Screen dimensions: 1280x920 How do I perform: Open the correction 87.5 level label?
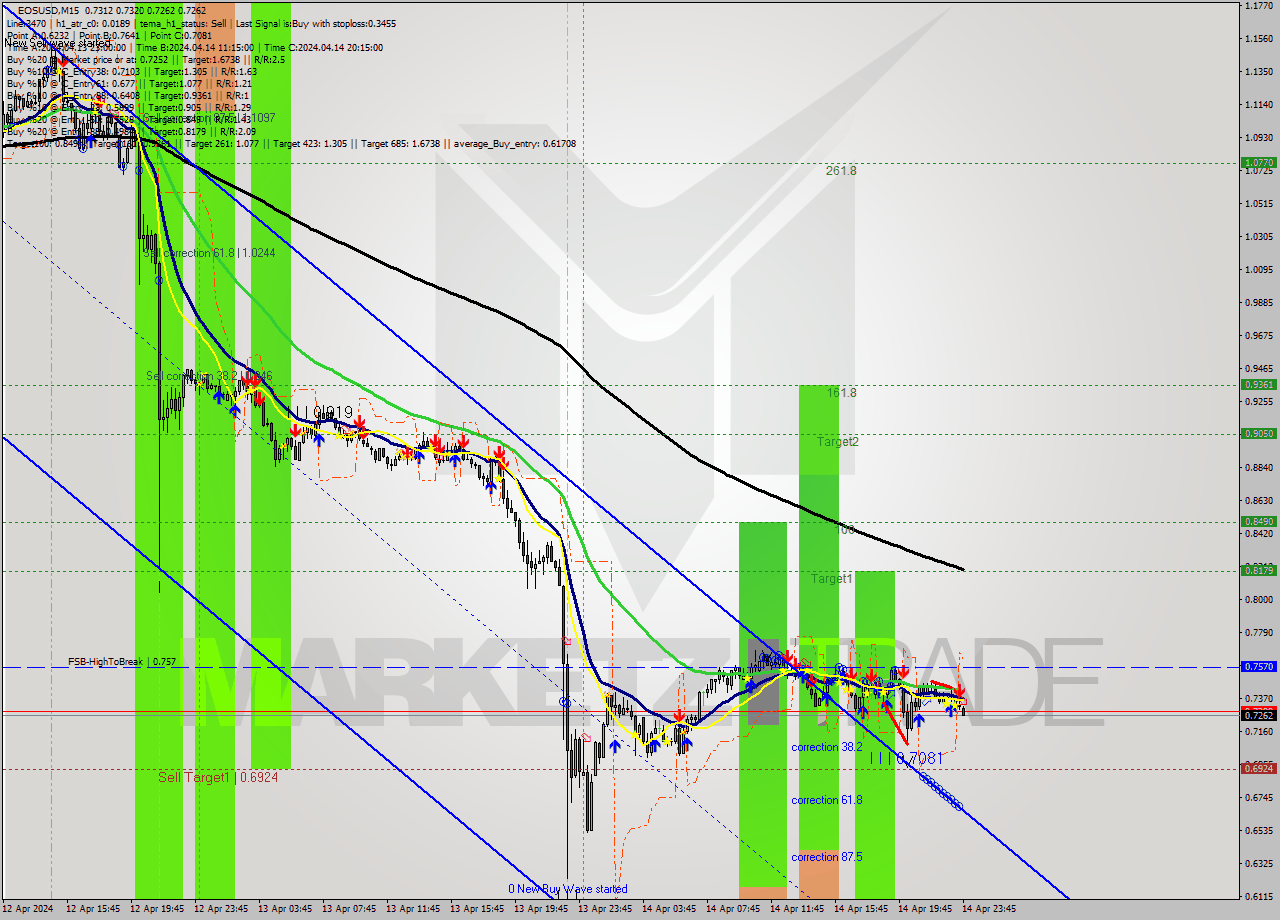822,857
